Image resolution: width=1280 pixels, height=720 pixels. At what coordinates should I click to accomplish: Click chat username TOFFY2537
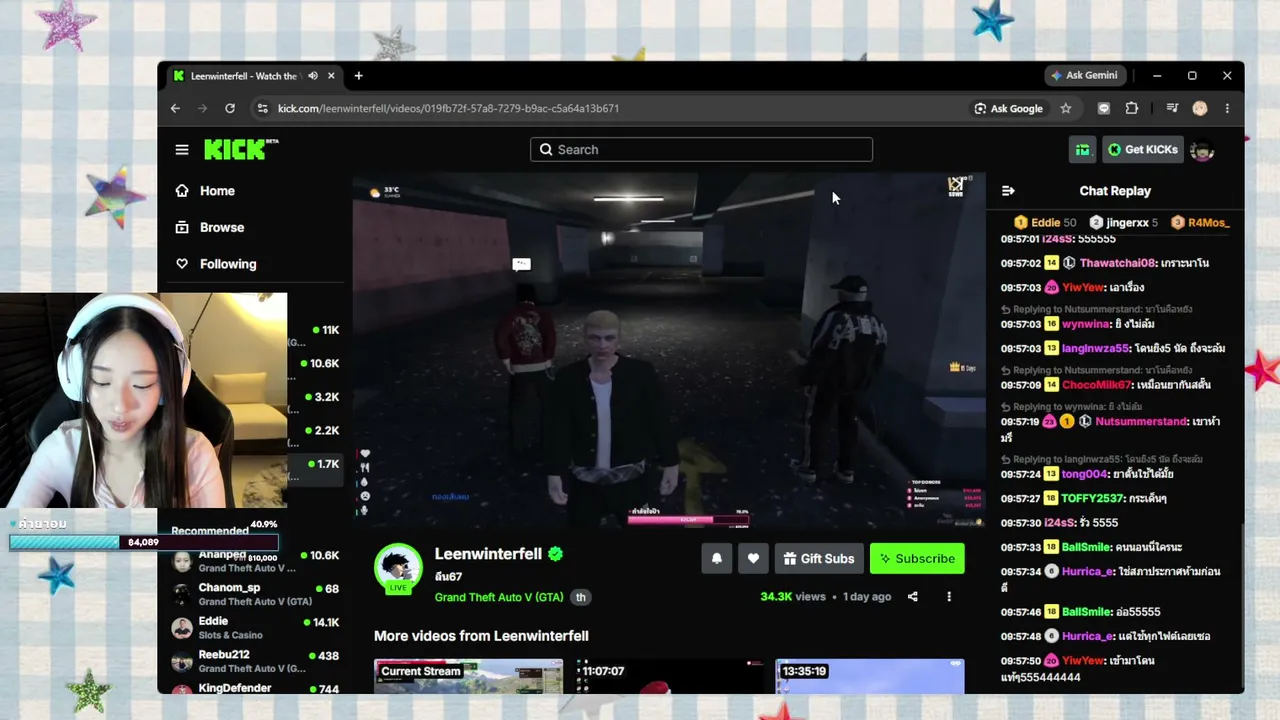click(1093, 498)
